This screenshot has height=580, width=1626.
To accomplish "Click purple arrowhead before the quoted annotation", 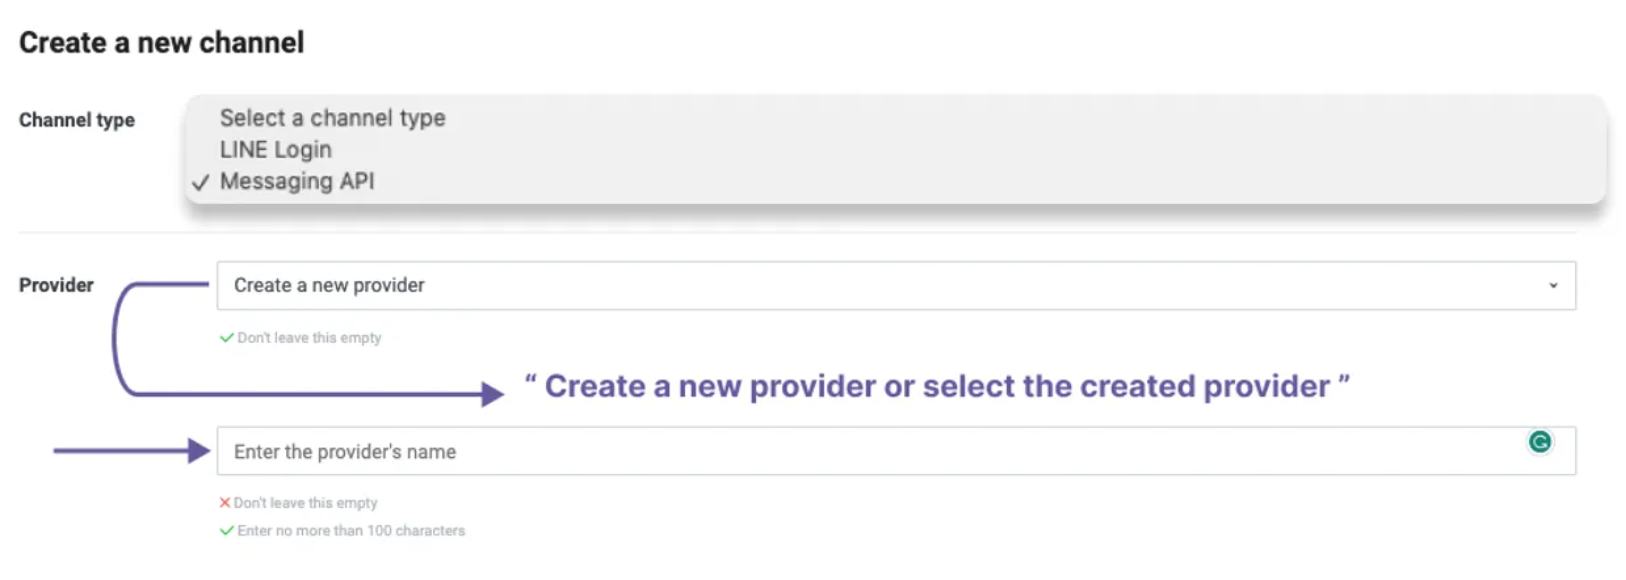I will point(492,394).
